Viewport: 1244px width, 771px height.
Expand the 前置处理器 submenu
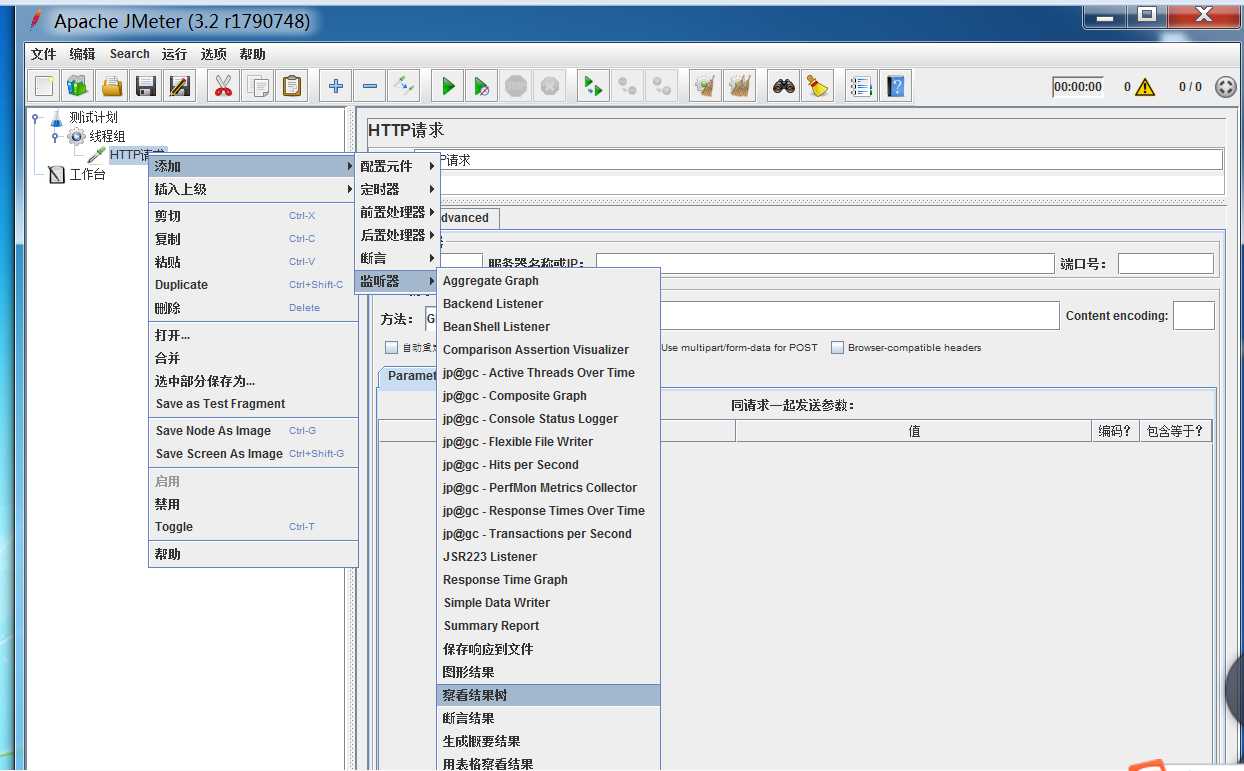pyautogui.click(x=397, y=212)
